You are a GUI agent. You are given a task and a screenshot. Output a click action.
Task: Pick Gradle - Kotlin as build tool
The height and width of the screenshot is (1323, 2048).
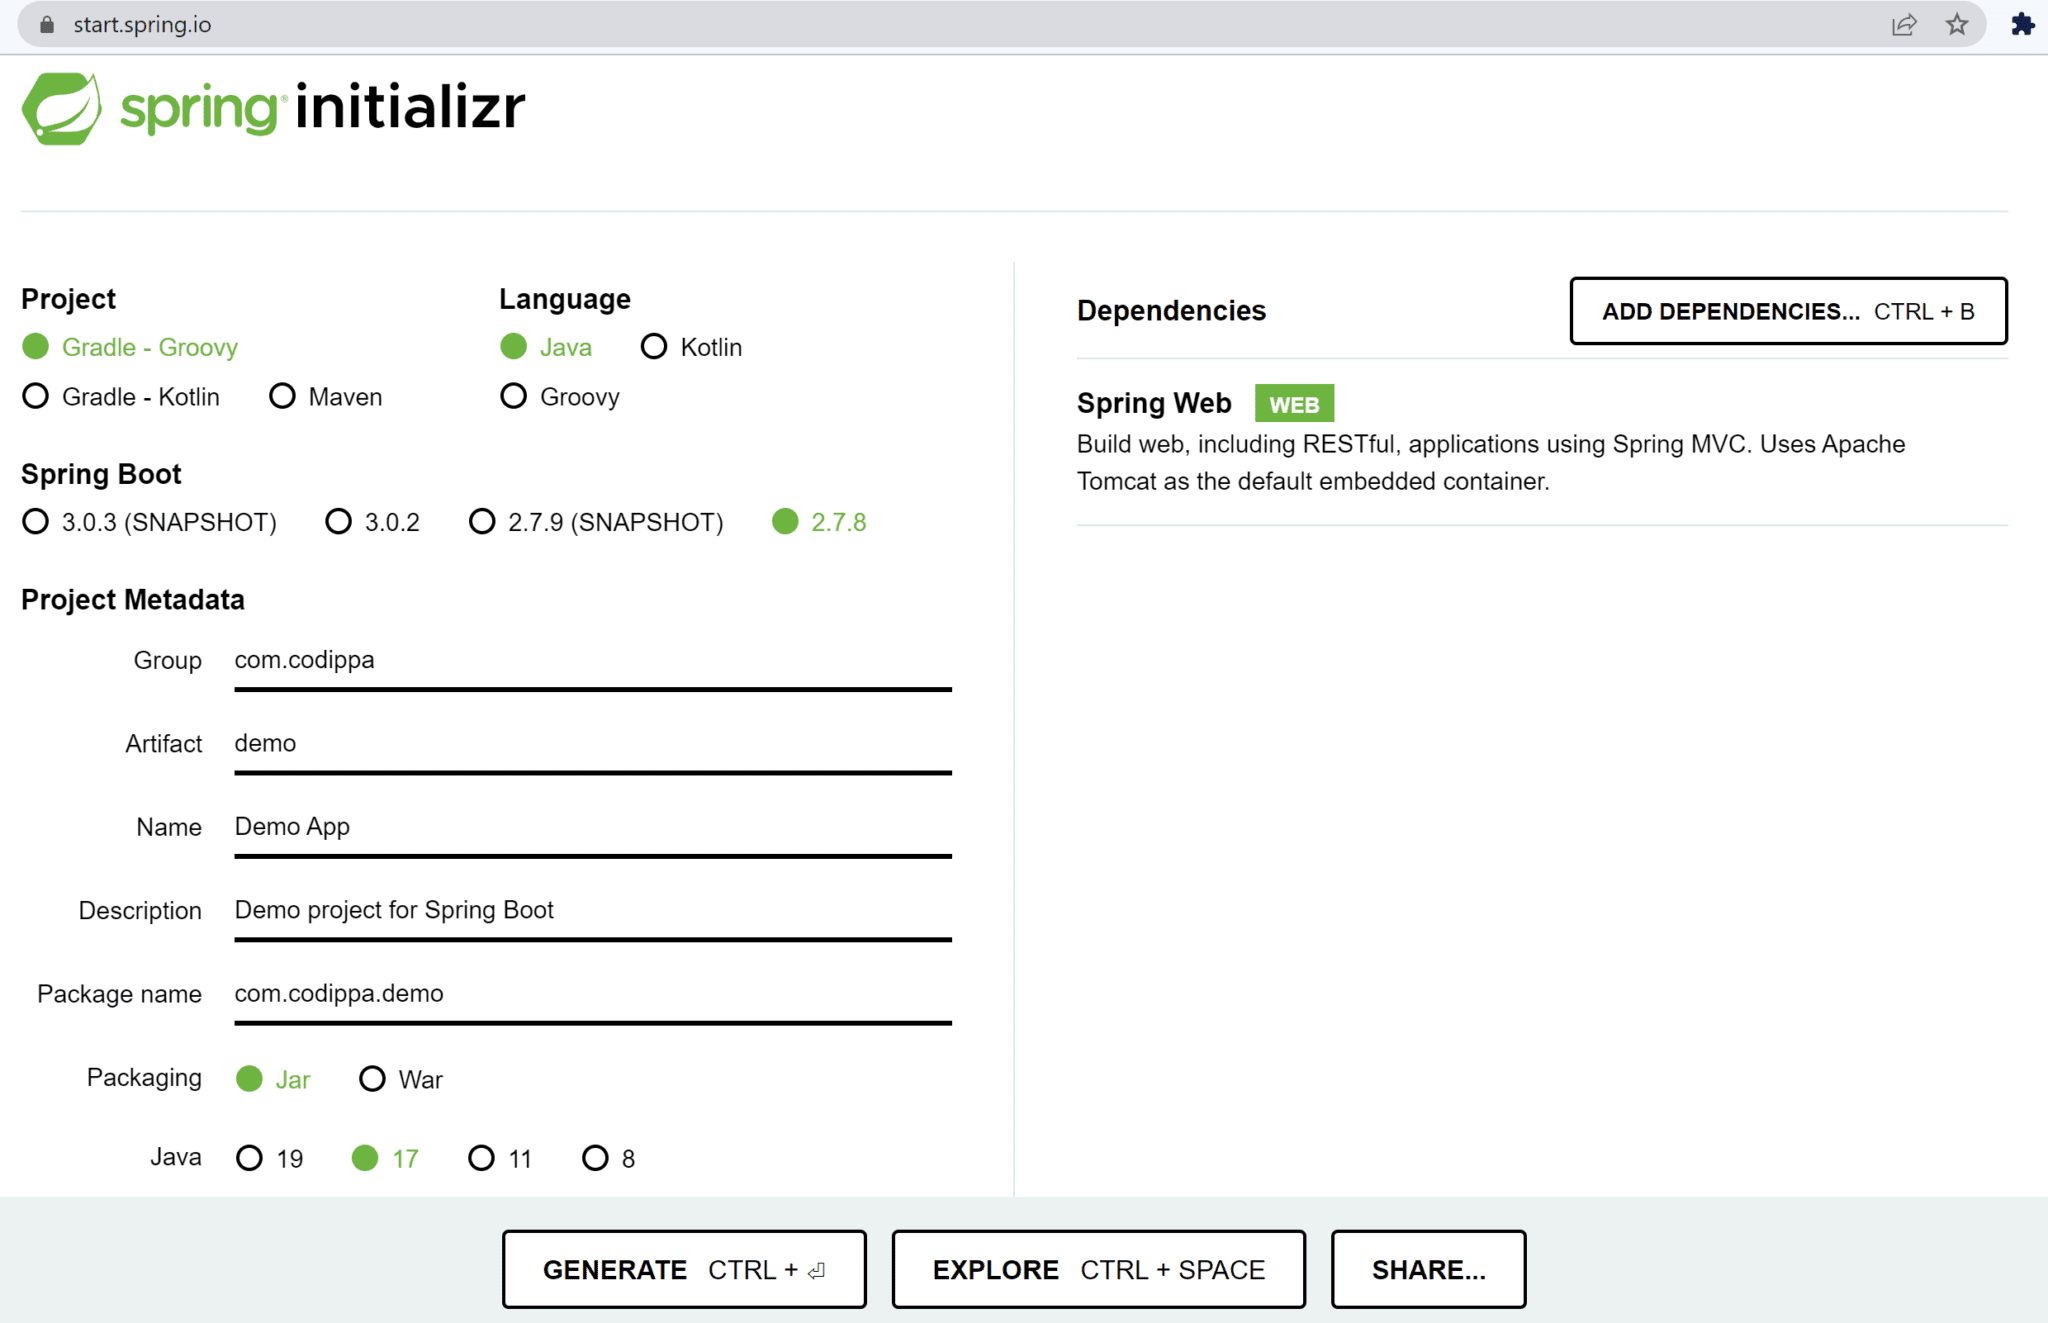(35, 396)
